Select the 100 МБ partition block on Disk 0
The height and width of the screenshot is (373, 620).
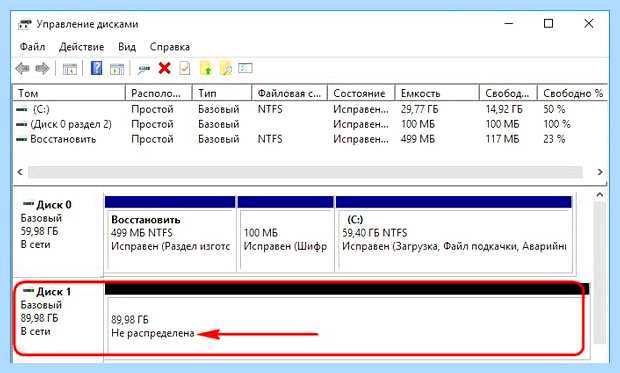285,234
